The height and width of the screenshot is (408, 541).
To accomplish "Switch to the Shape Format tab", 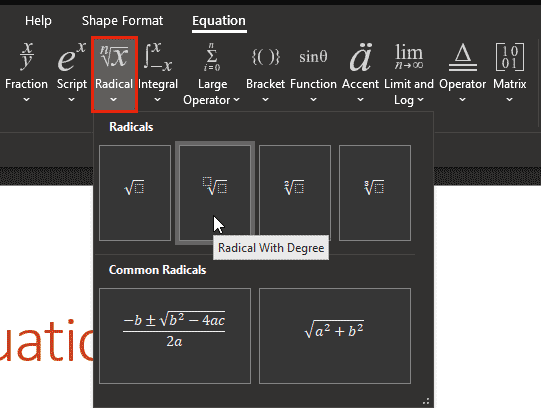I will tap(122, 21).
